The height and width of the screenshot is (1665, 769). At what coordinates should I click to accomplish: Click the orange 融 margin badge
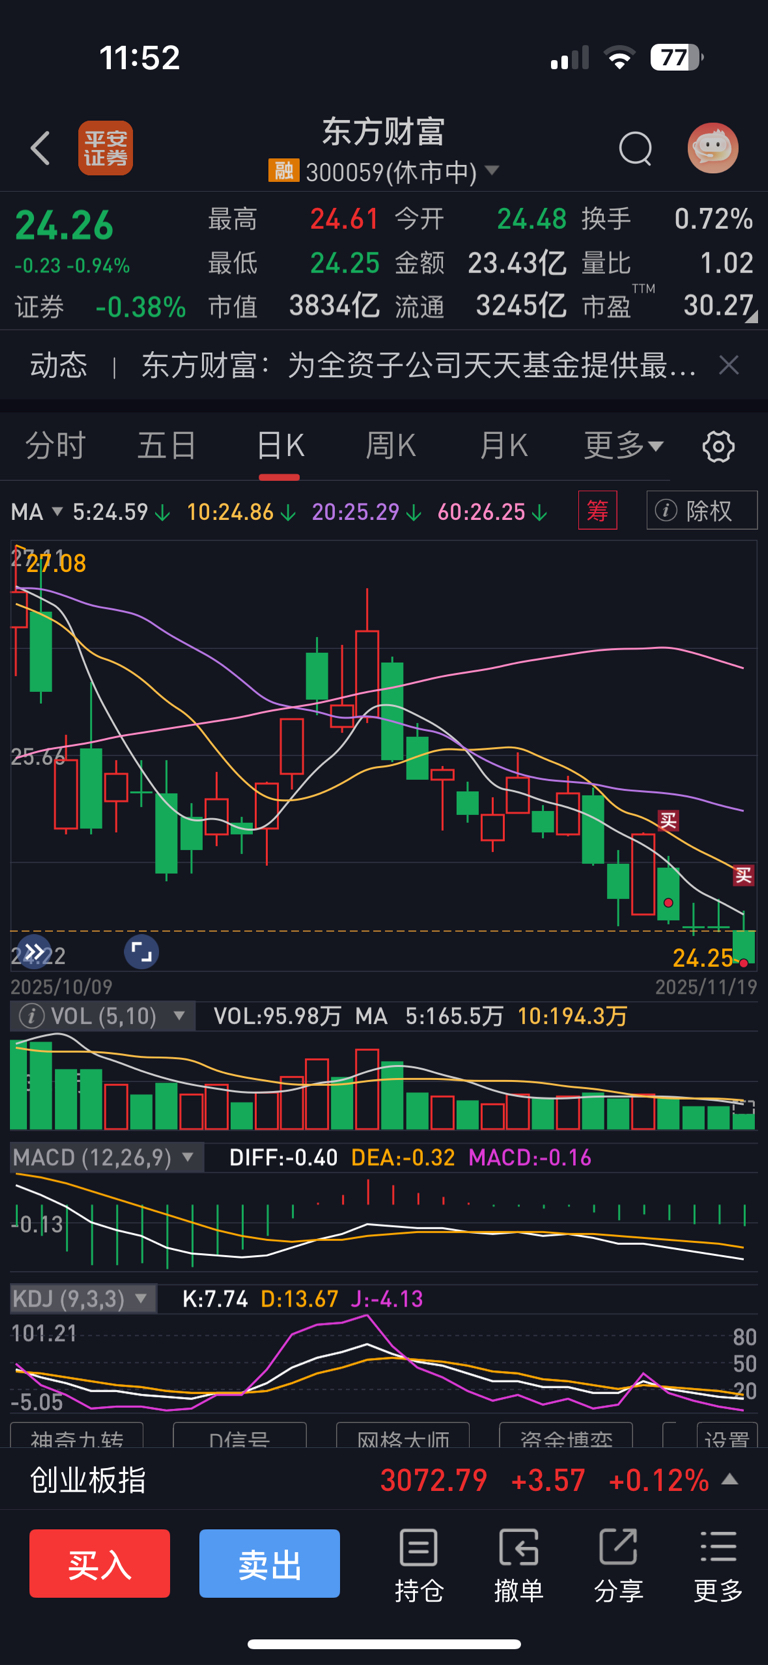click(x=284, y=171)
